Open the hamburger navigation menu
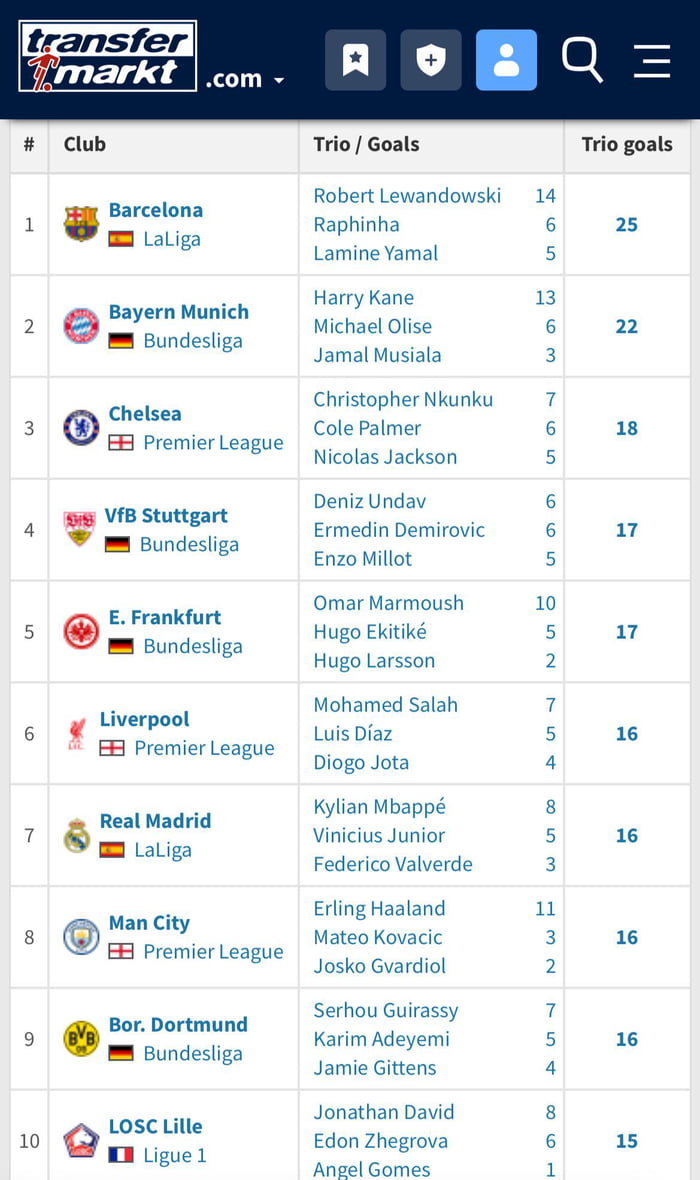 click(x=651, y=61)
